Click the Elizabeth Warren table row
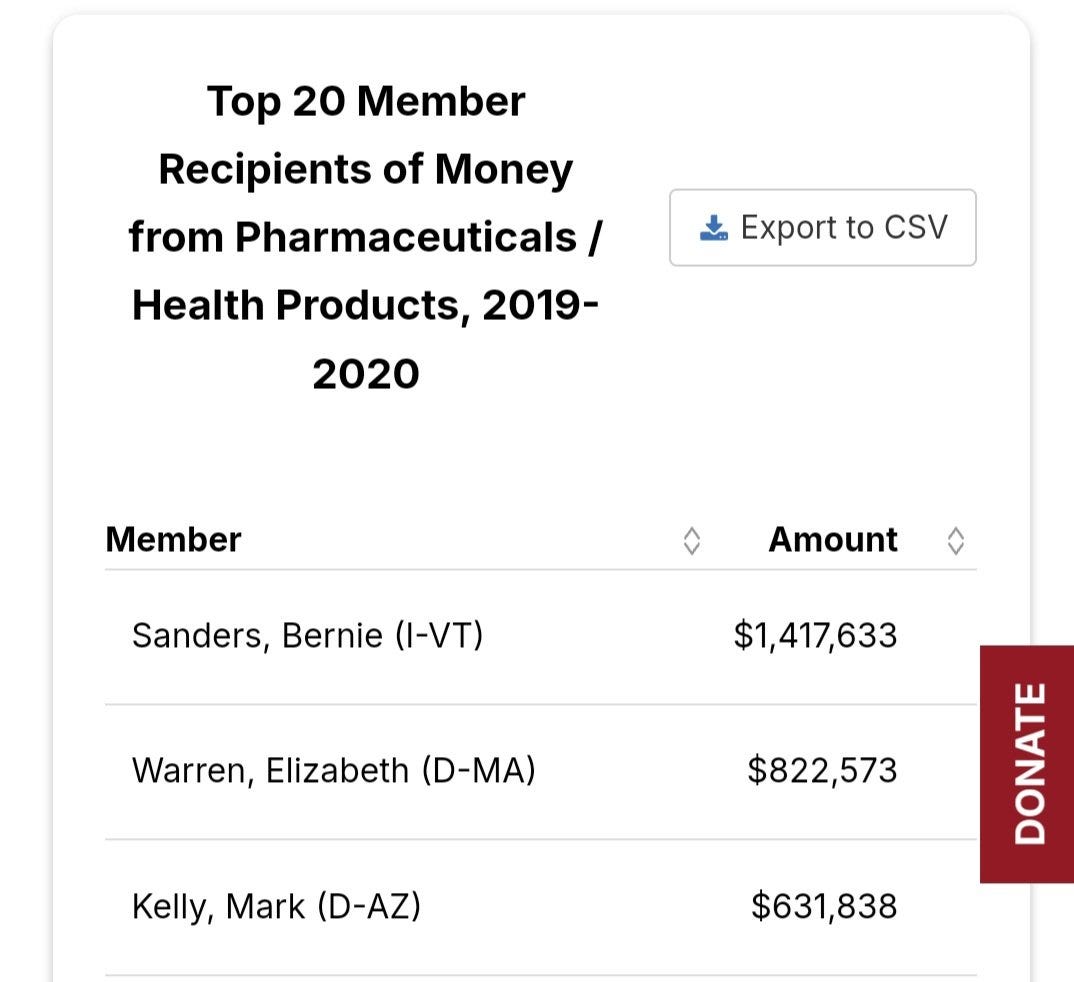 540,772
